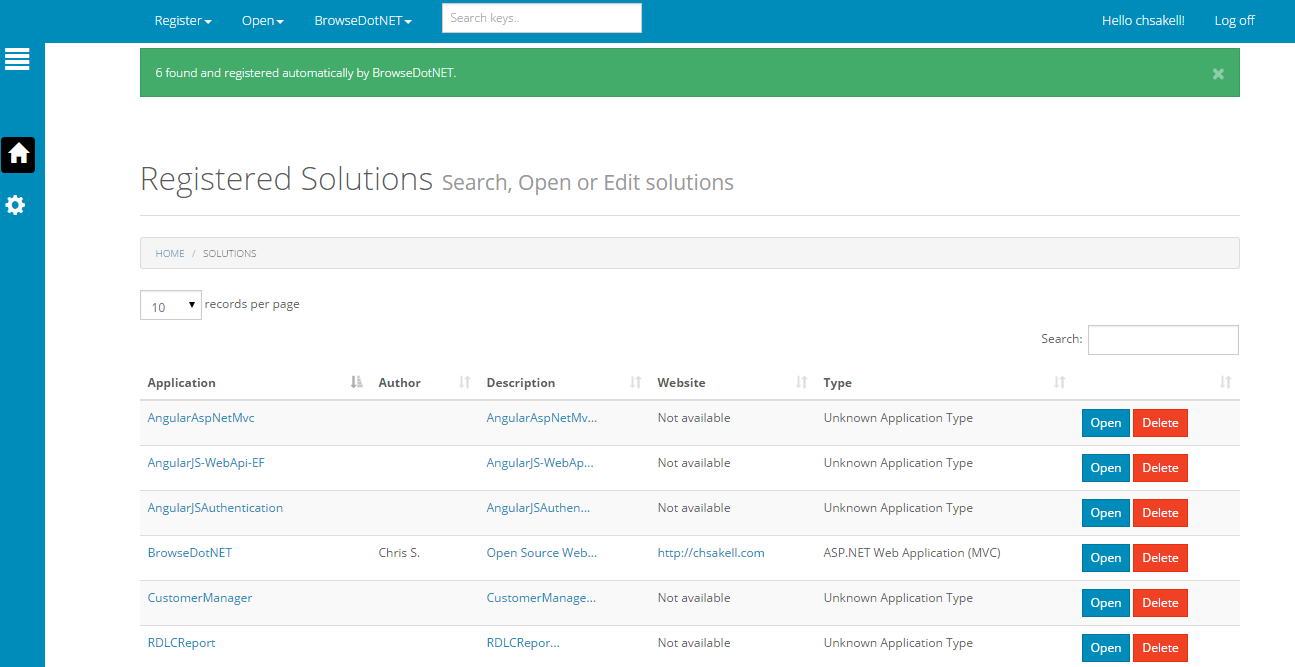Click the home icon in sidebar
Image resolution: width=1295 pixels, height=667 pixels.
click(x=18, y=154)
